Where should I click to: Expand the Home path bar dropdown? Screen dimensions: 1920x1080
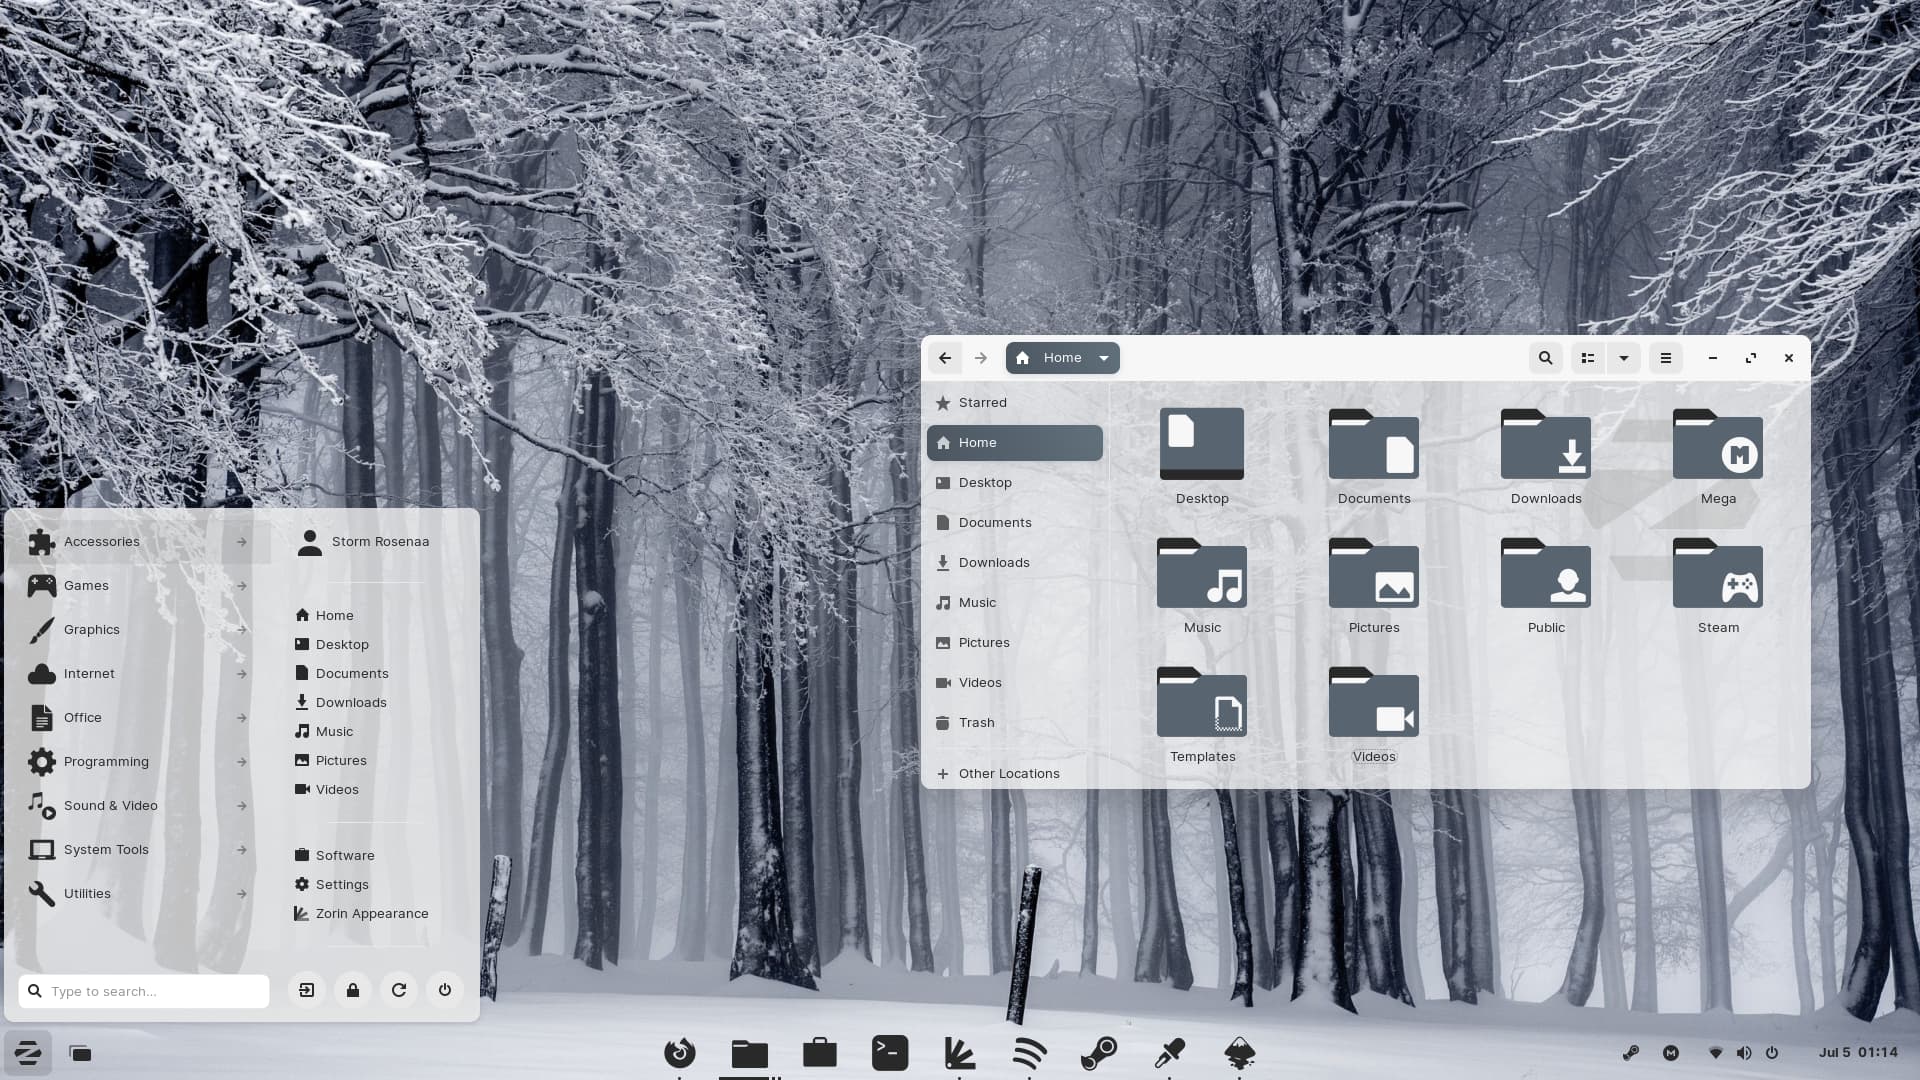(1104, 358)
